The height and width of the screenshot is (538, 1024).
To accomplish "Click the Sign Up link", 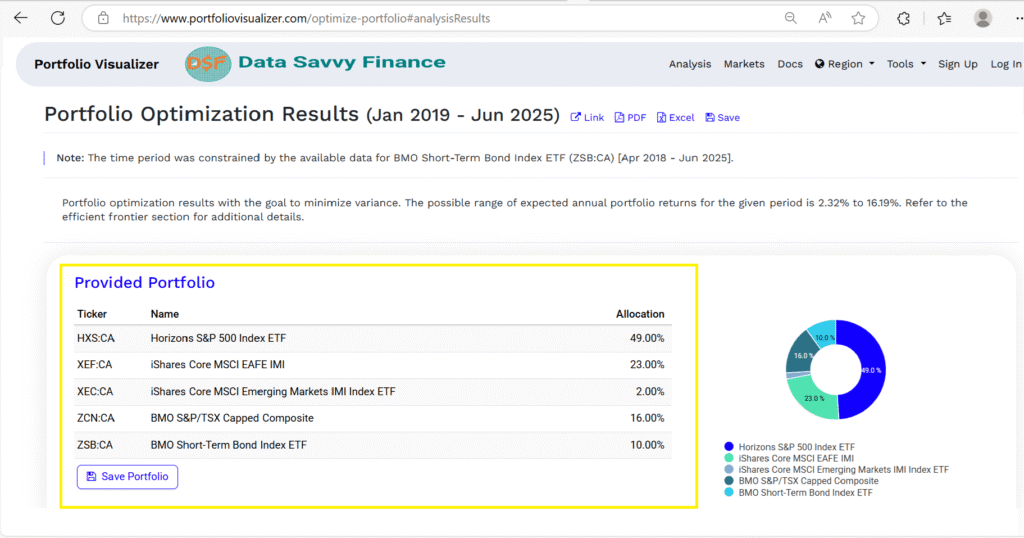I will pos(957,64).
